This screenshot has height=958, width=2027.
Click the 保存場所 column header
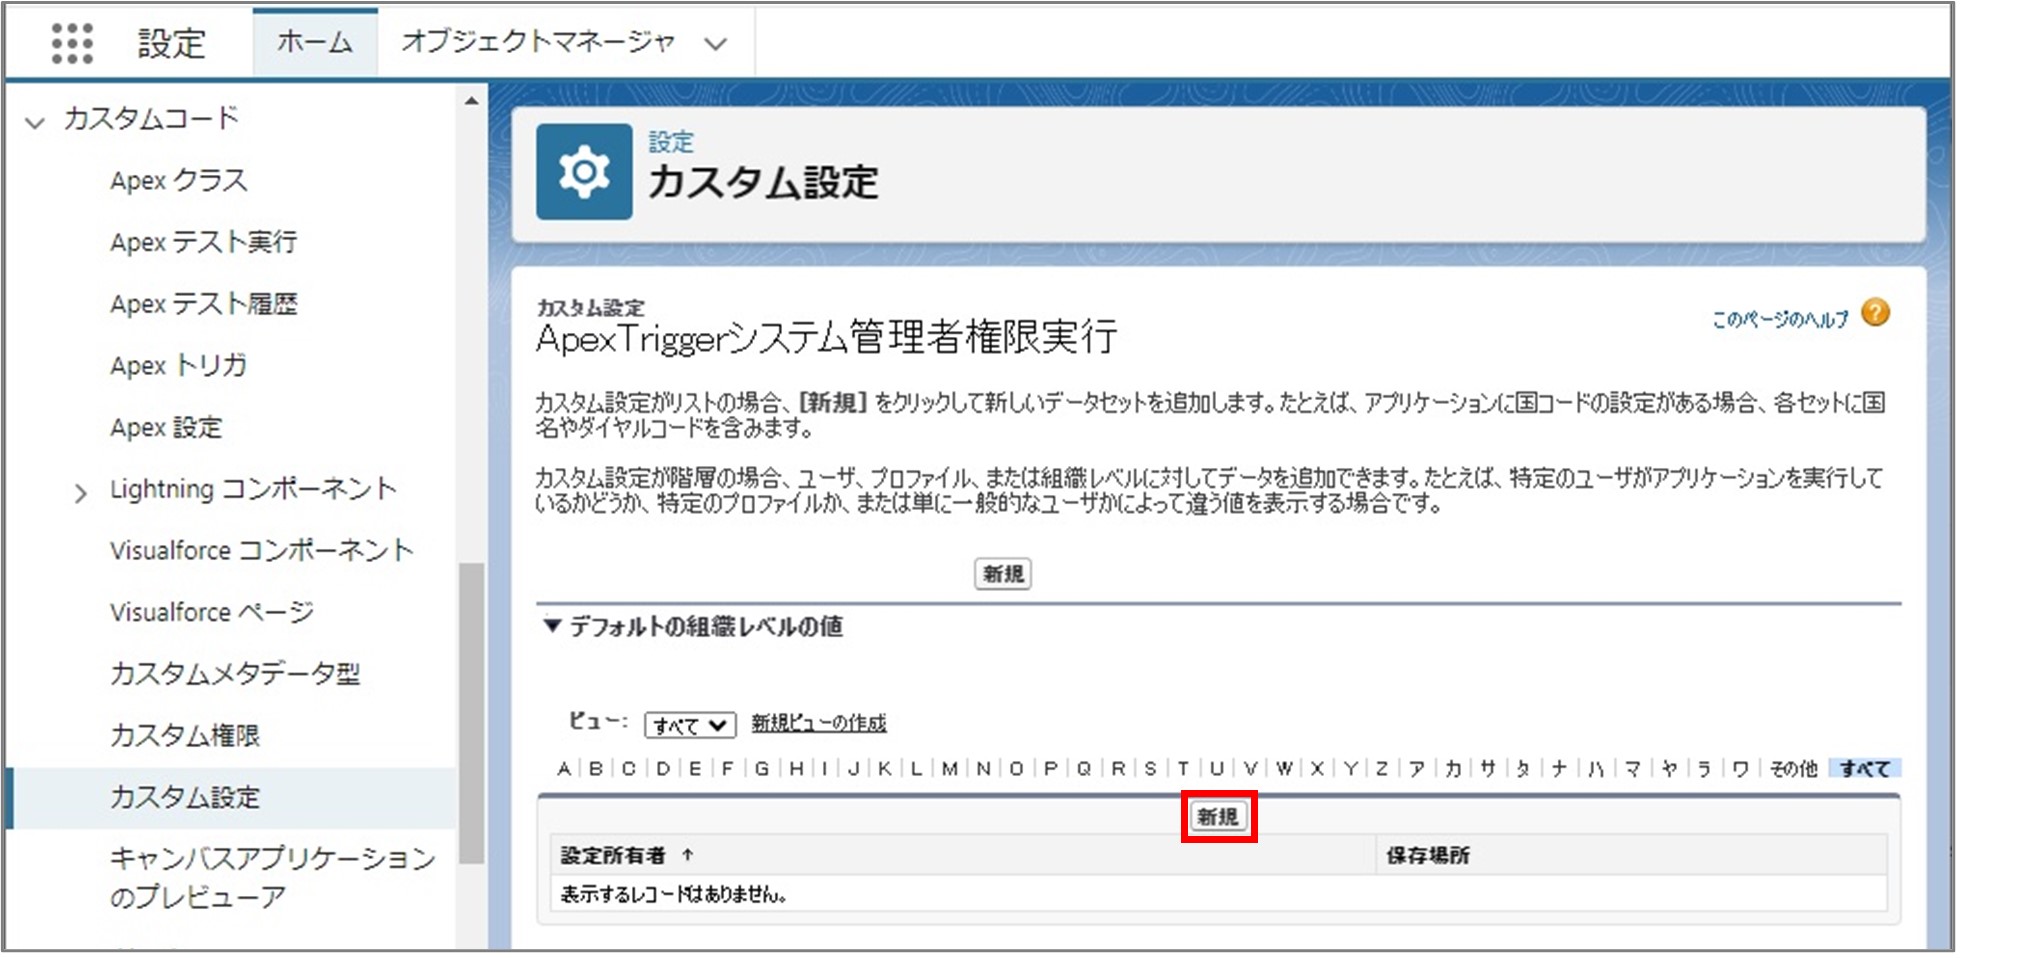pos(1428,856)
